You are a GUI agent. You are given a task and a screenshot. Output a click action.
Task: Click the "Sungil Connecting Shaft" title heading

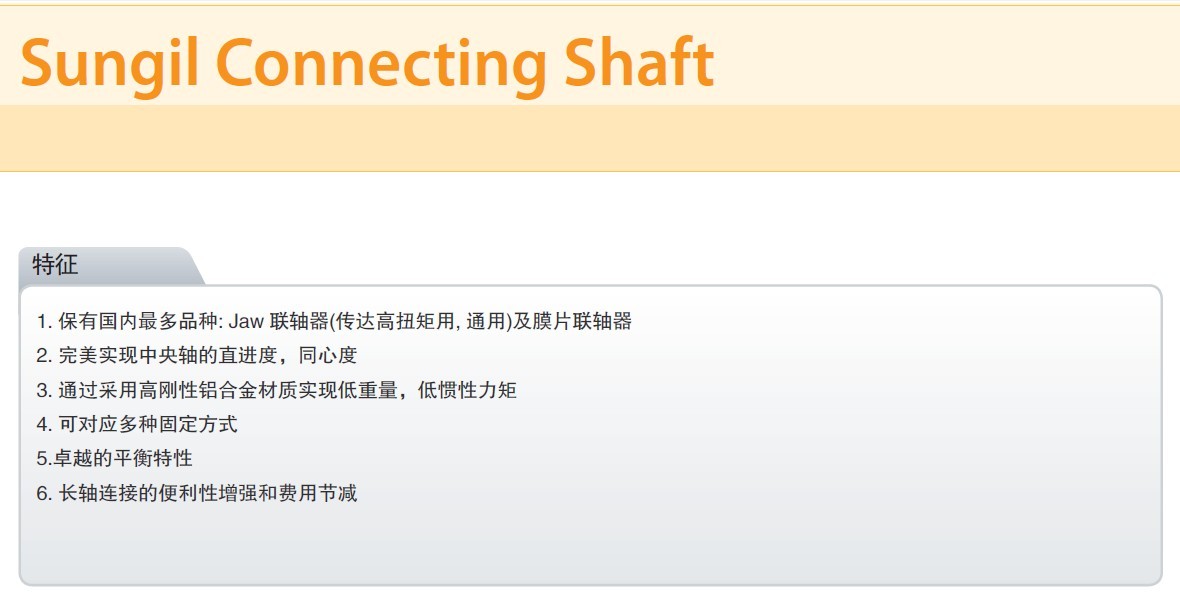(x=366, y=62)
